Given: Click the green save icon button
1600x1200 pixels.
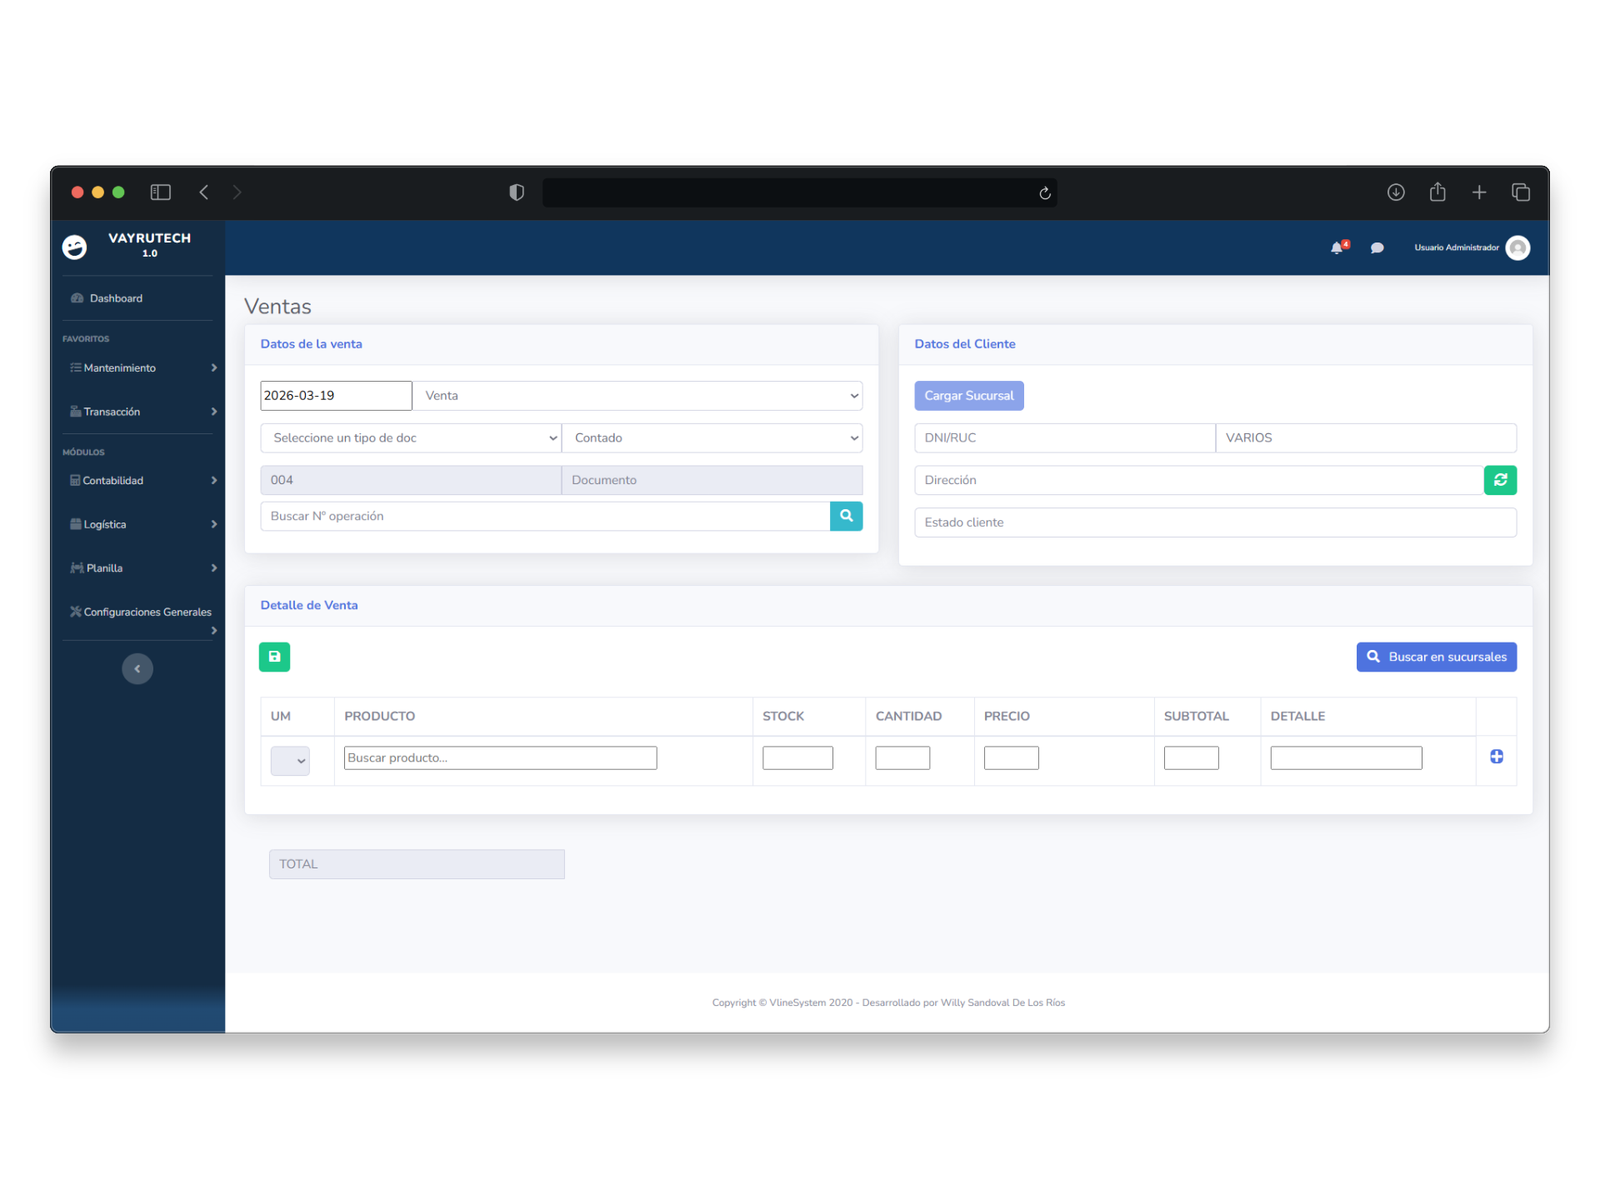Looking at the screenshot, I should tap(274, 657).
